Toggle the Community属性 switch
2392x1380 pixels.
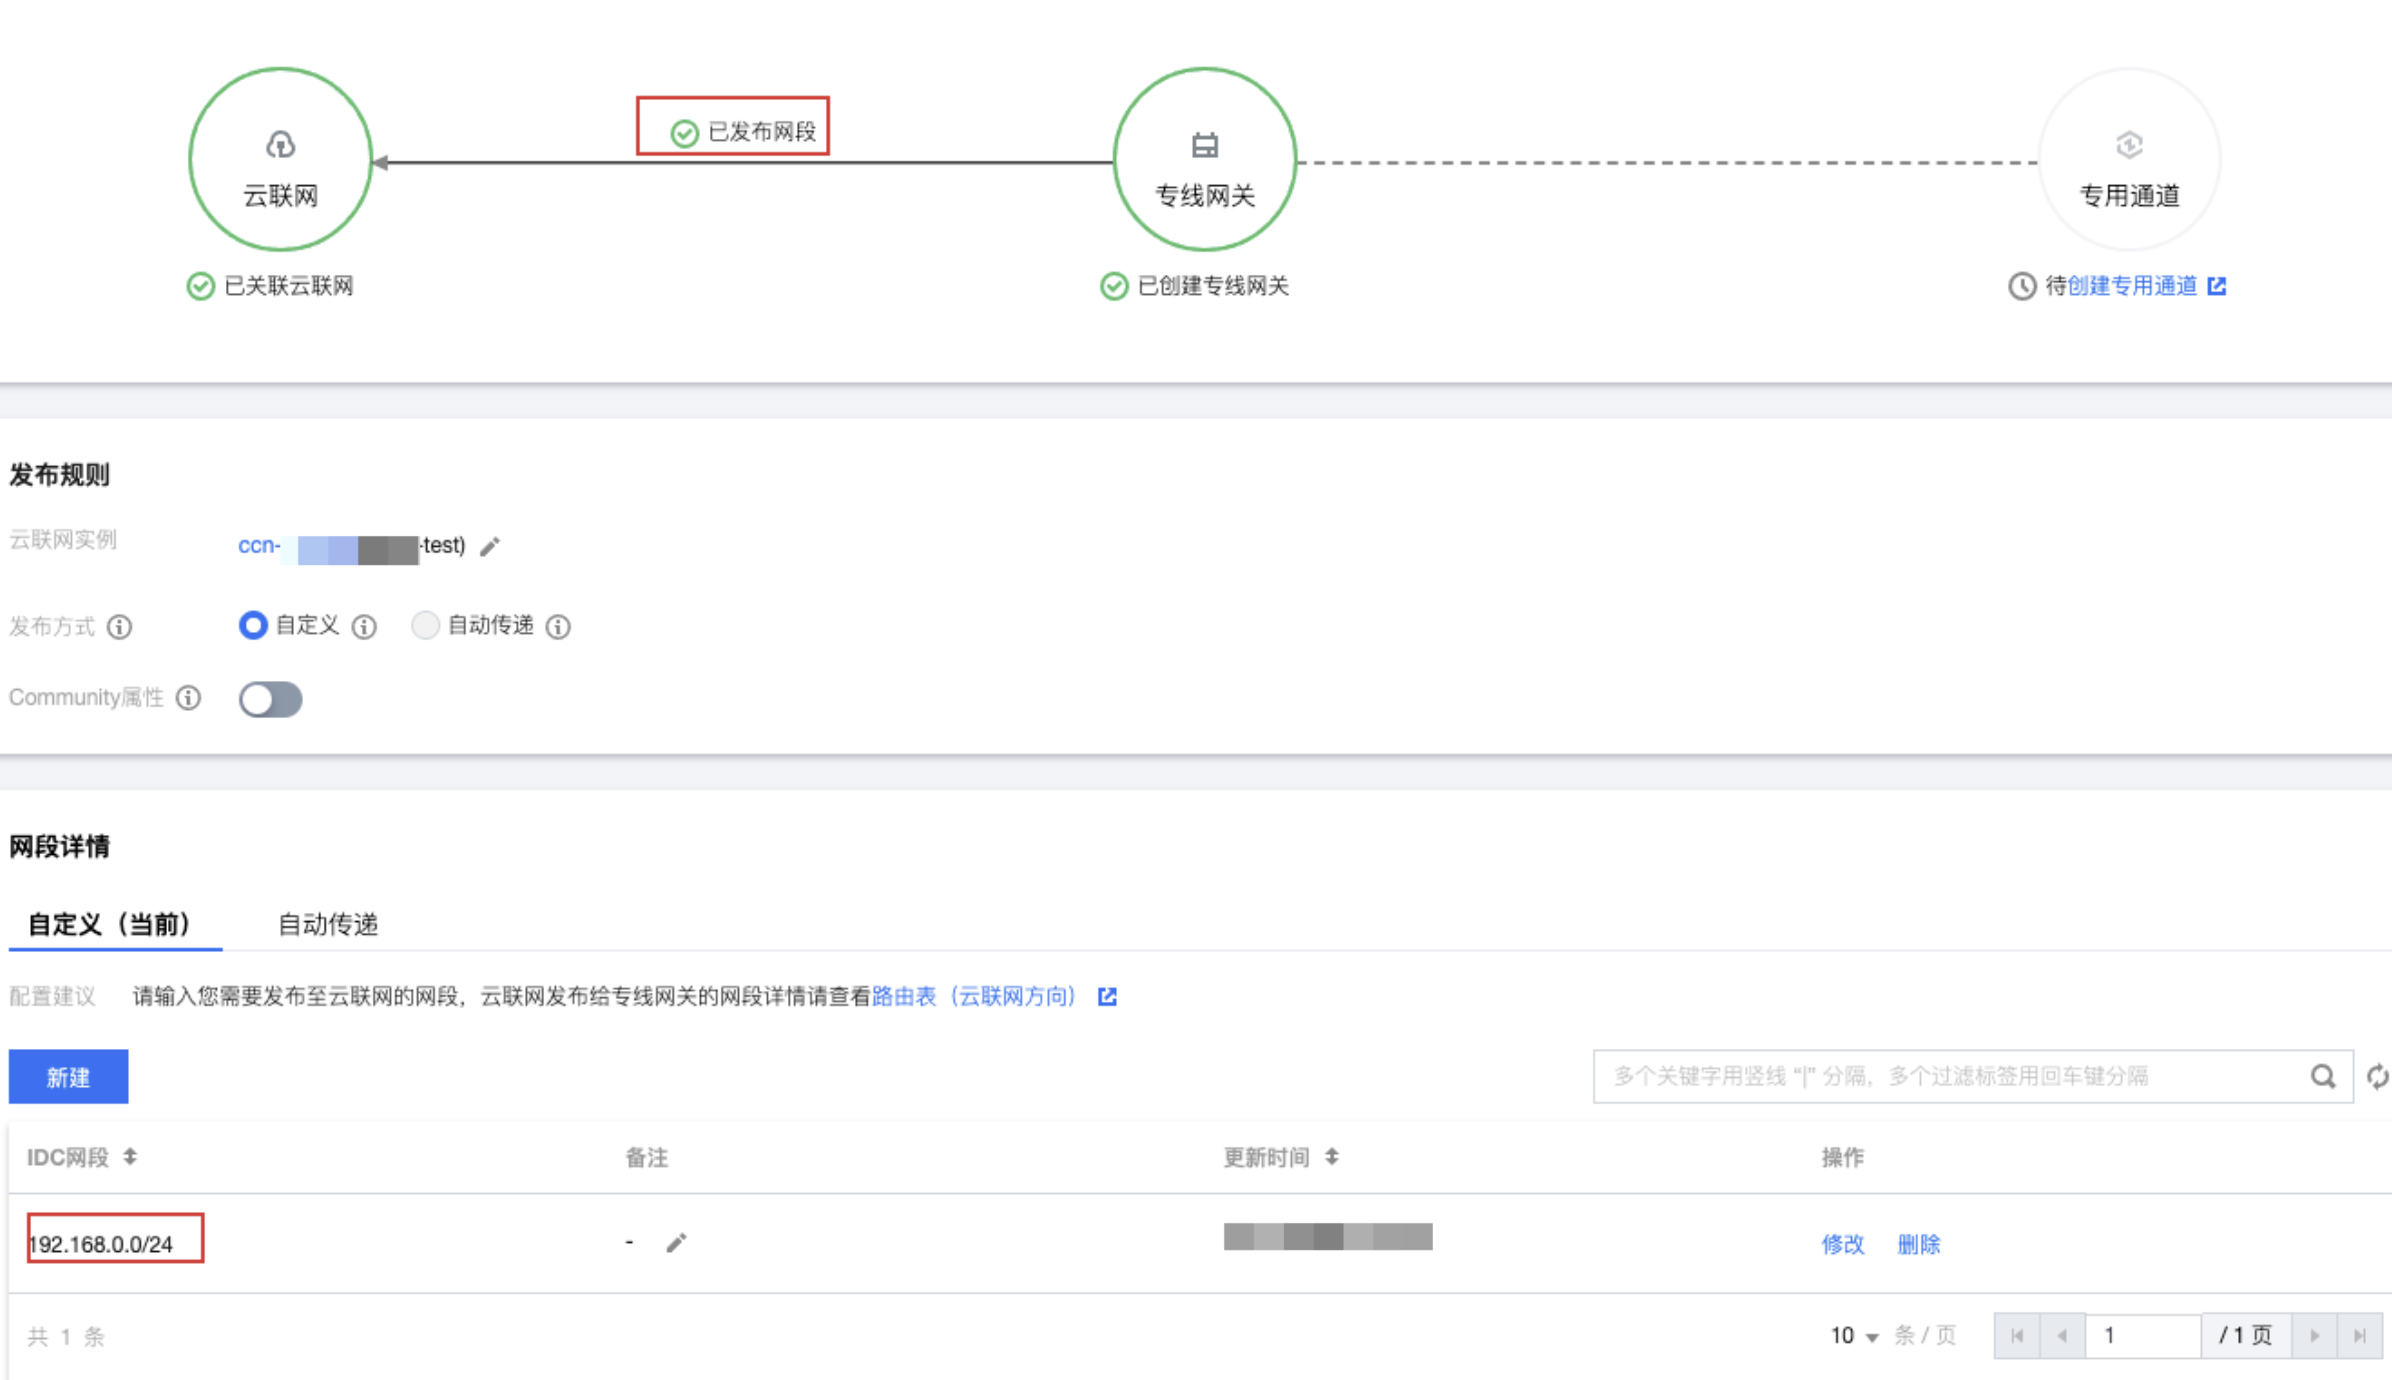pos(270,699)
